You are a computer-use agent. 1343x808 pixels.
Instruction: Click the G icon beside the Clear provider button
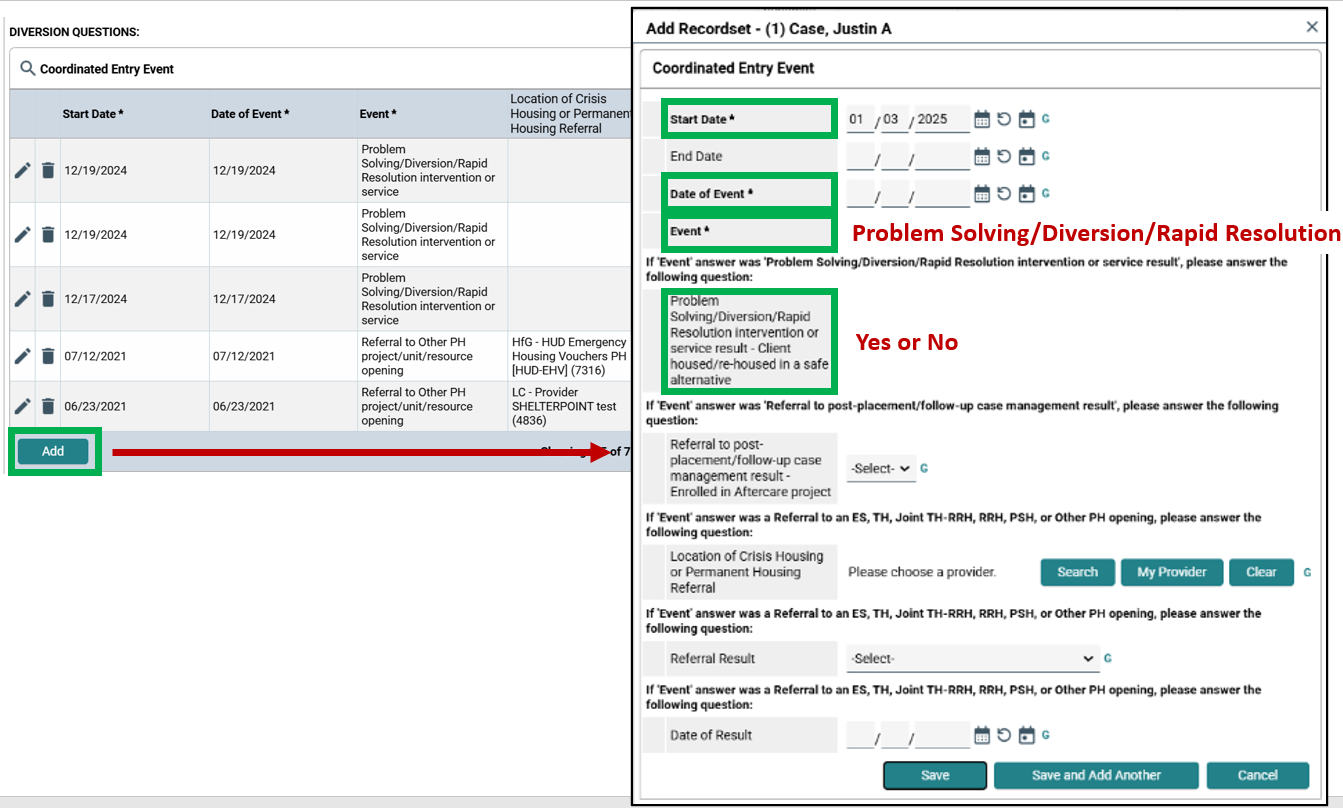point(1307,572)
